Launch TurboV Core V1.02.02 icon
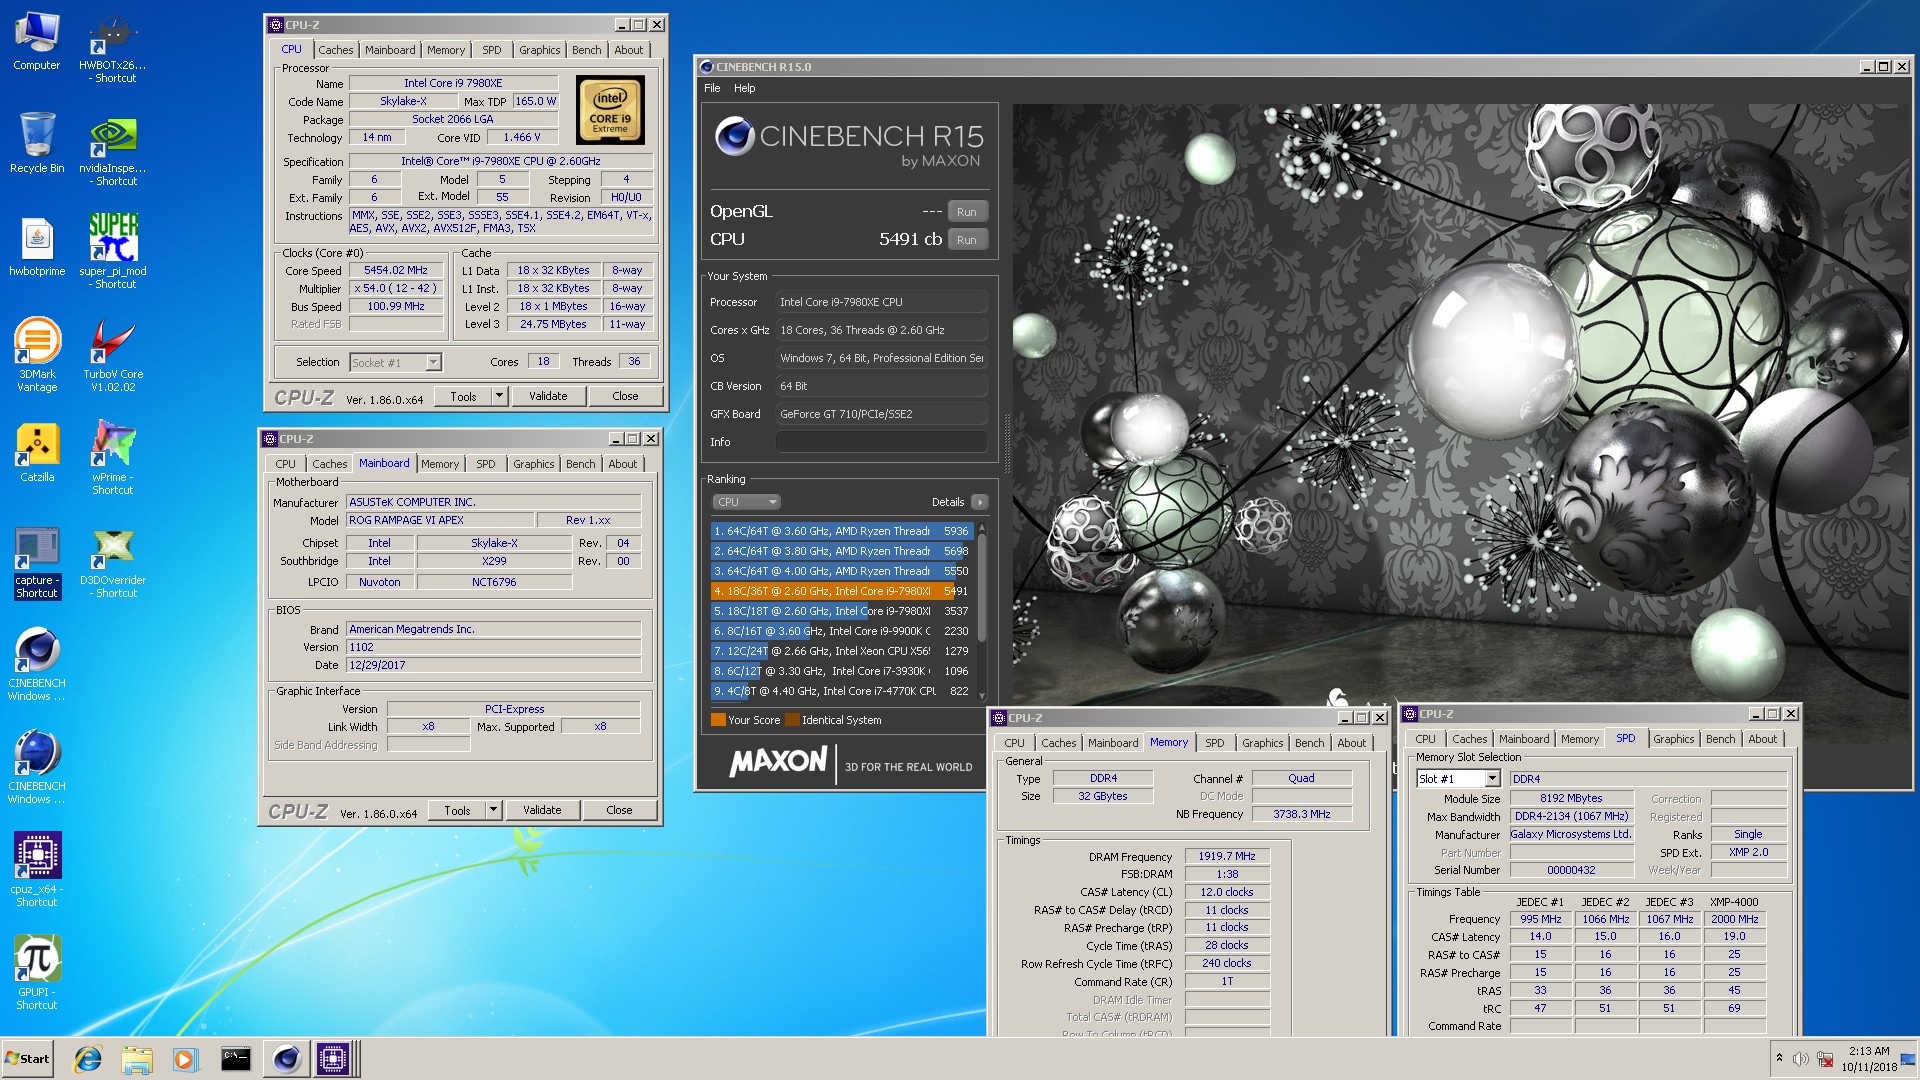The image size is (1920, 1080). tap(113, 355)
